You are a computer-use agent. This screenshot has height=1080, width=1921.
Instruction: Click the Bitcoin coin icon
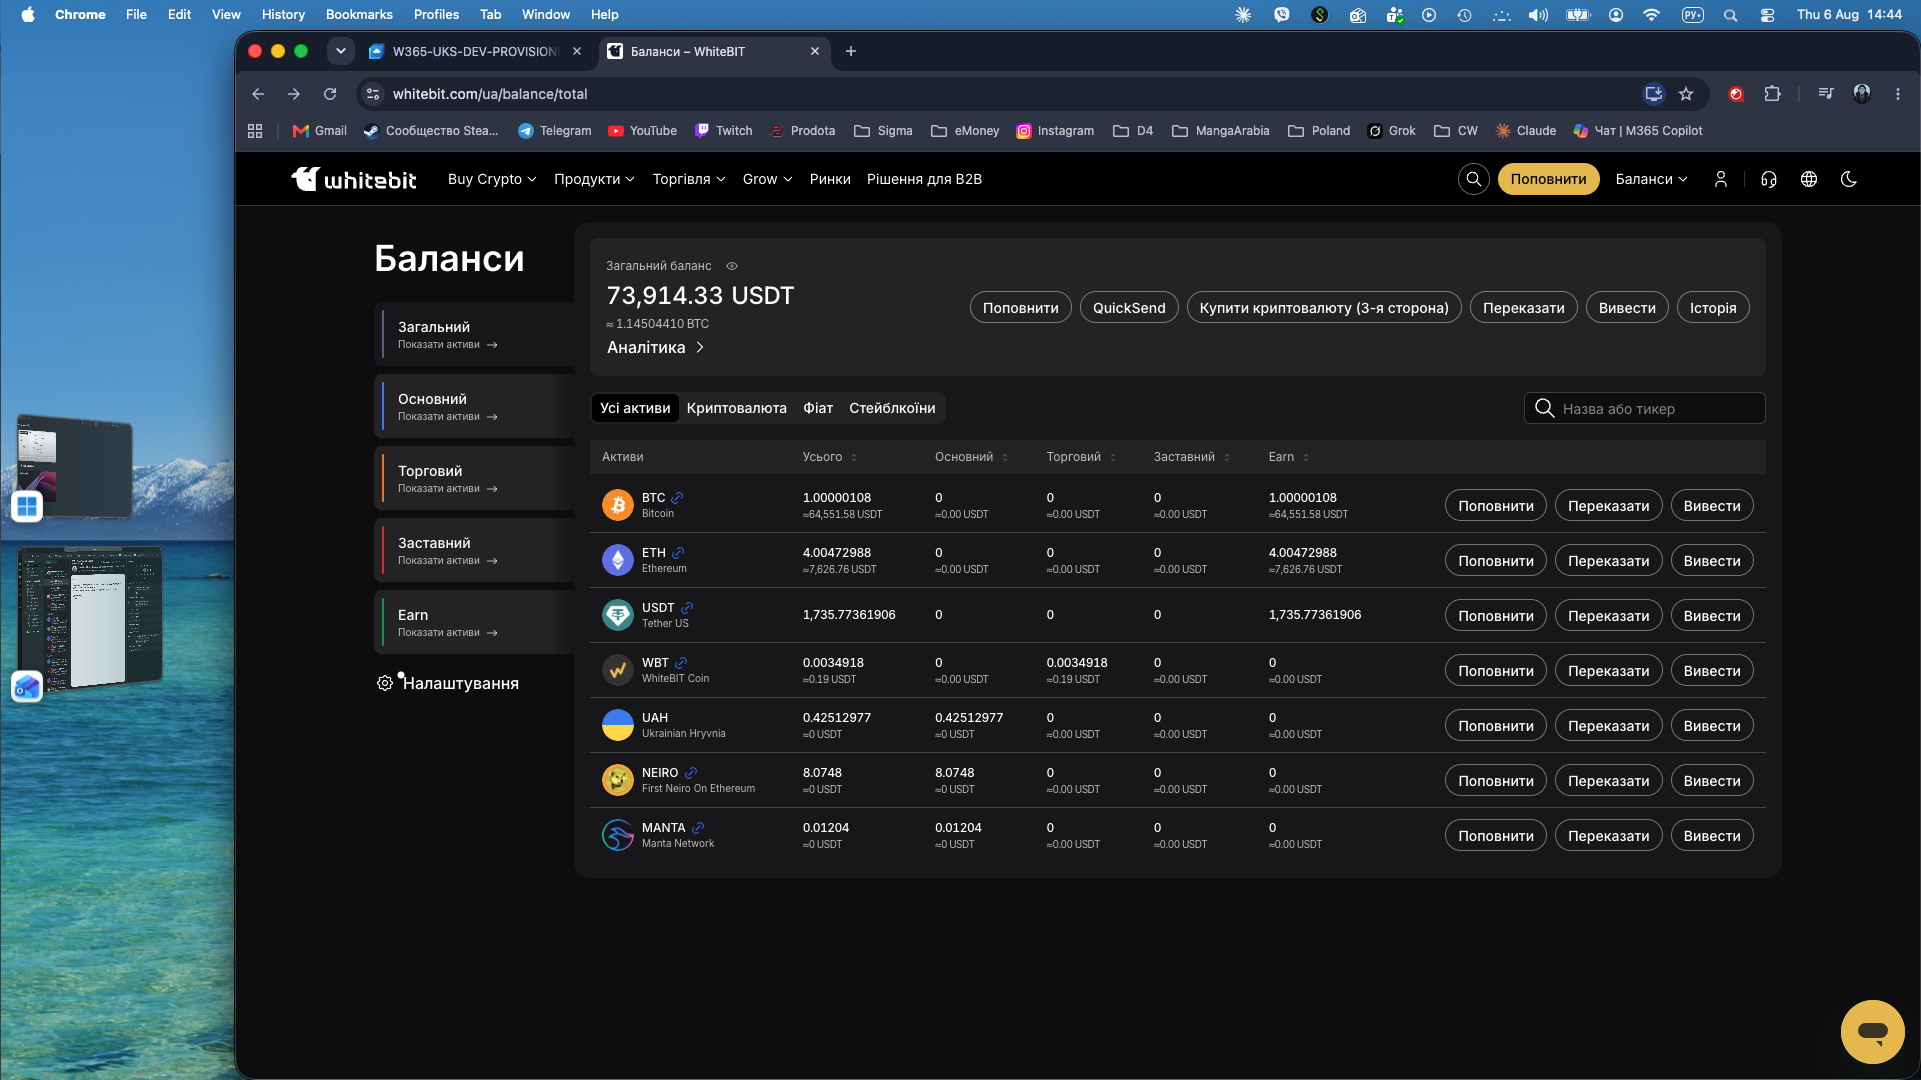tap(618, 505)
